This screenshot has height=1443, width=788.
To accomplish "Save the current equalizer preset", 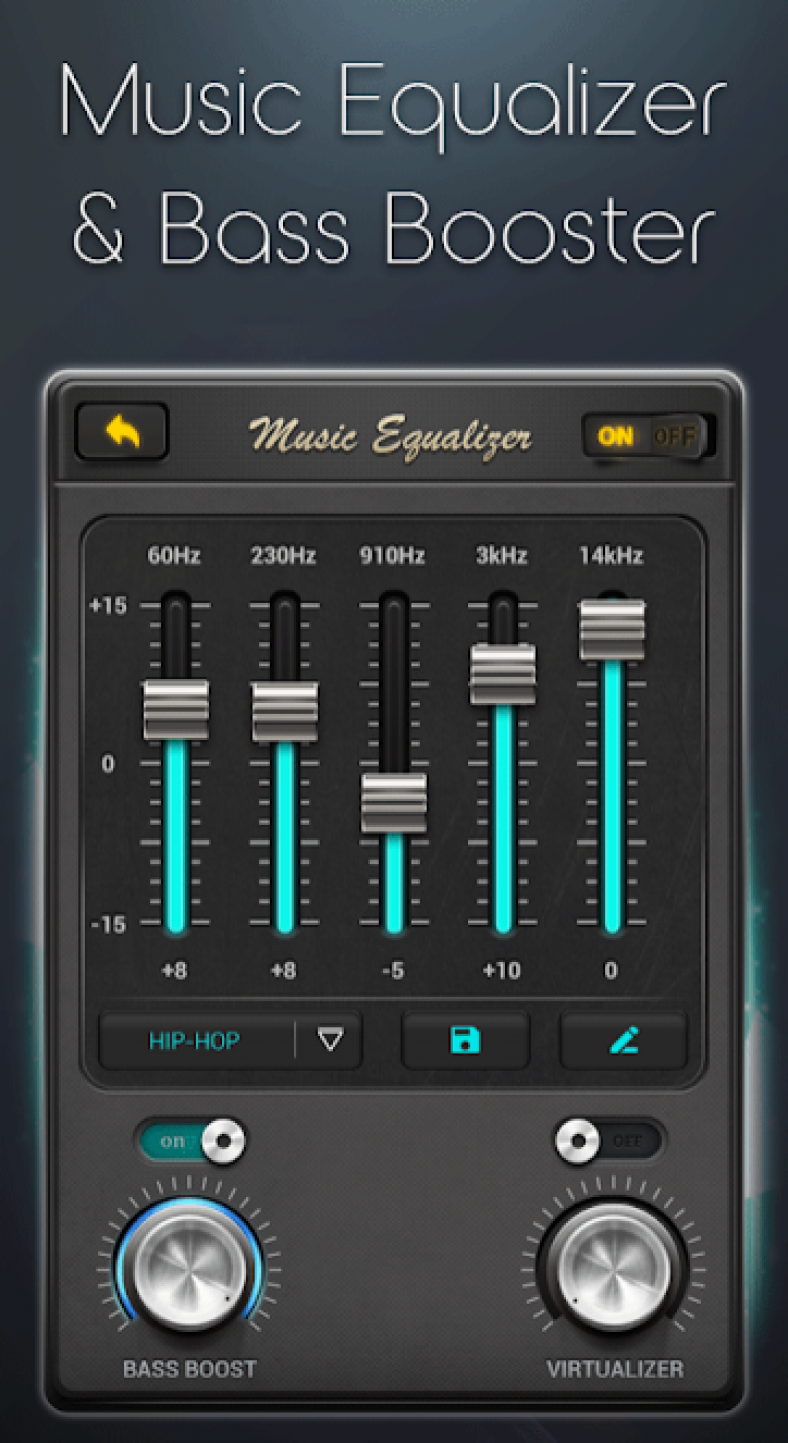I will (x=465, y=1041).
